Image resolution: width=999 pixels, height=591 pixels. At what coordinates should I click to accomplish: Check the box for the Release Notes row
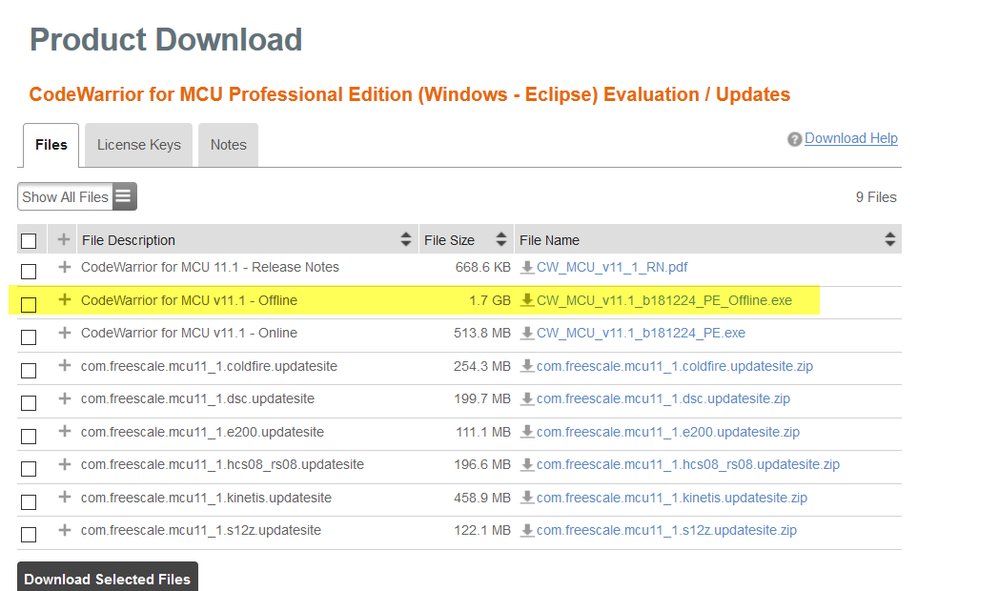click(29, 271)
